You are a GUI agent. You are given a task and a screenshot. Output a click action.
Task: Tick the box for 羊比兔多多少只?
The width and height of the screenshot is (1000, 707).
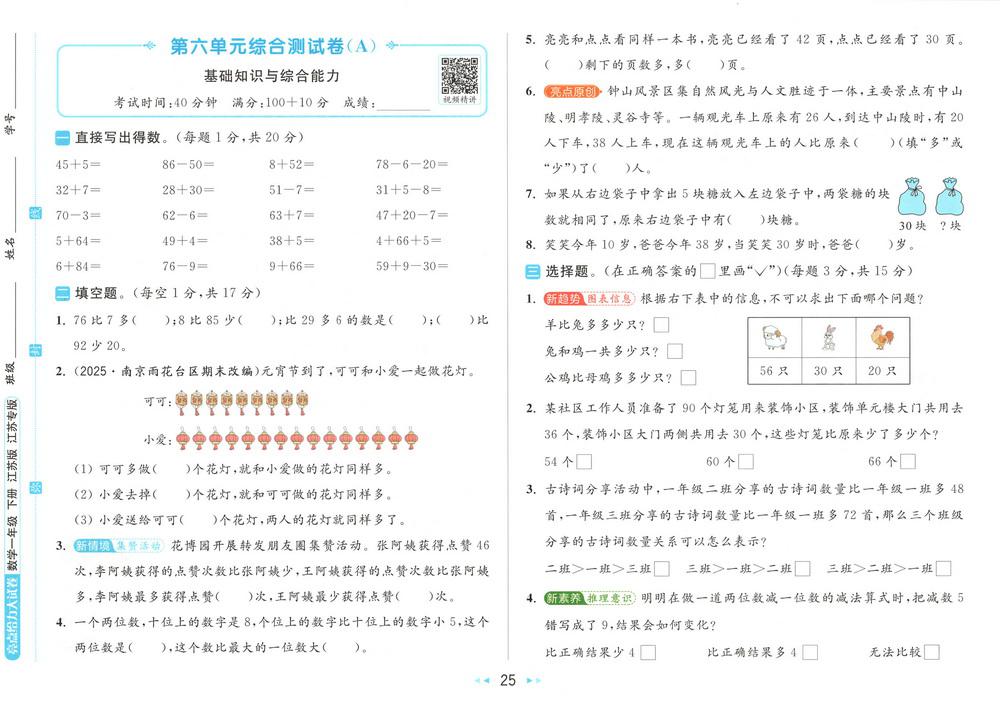(x=661, y=325)
